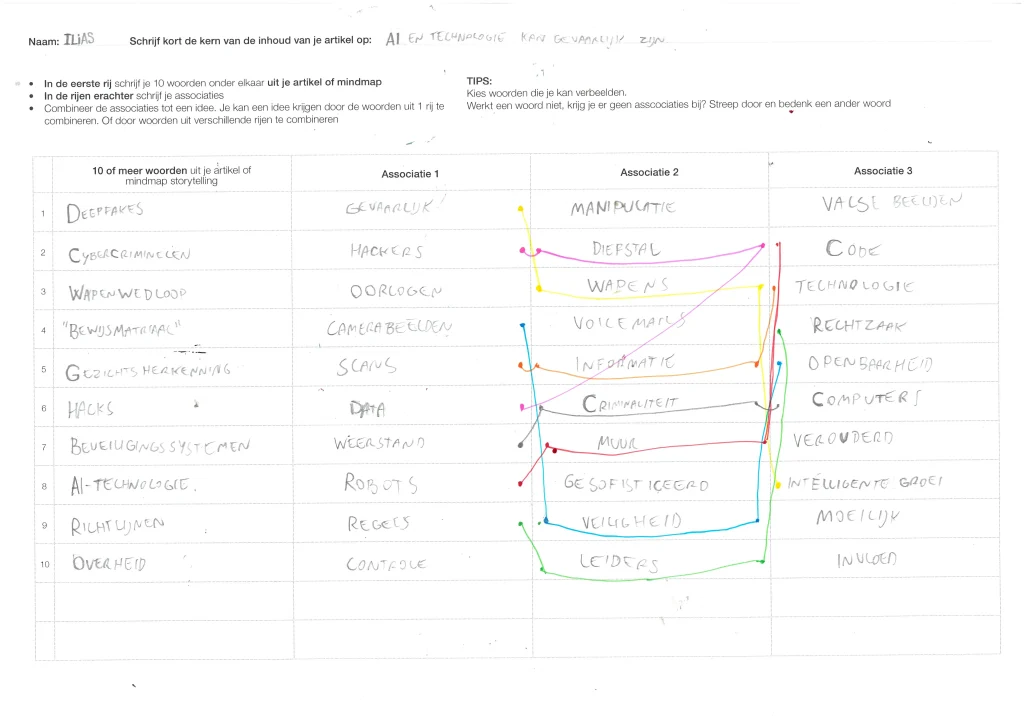Click the "10 of meer woorden" column header
This screenshot has width=1024, height=724.
point(171,176)
